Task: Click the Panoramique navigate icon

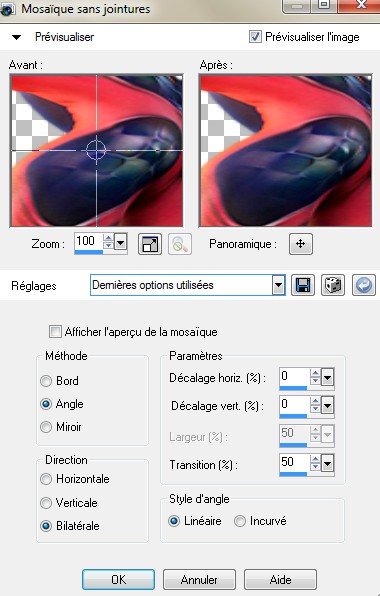Action: pyautogui.click(x=301, y=244)
